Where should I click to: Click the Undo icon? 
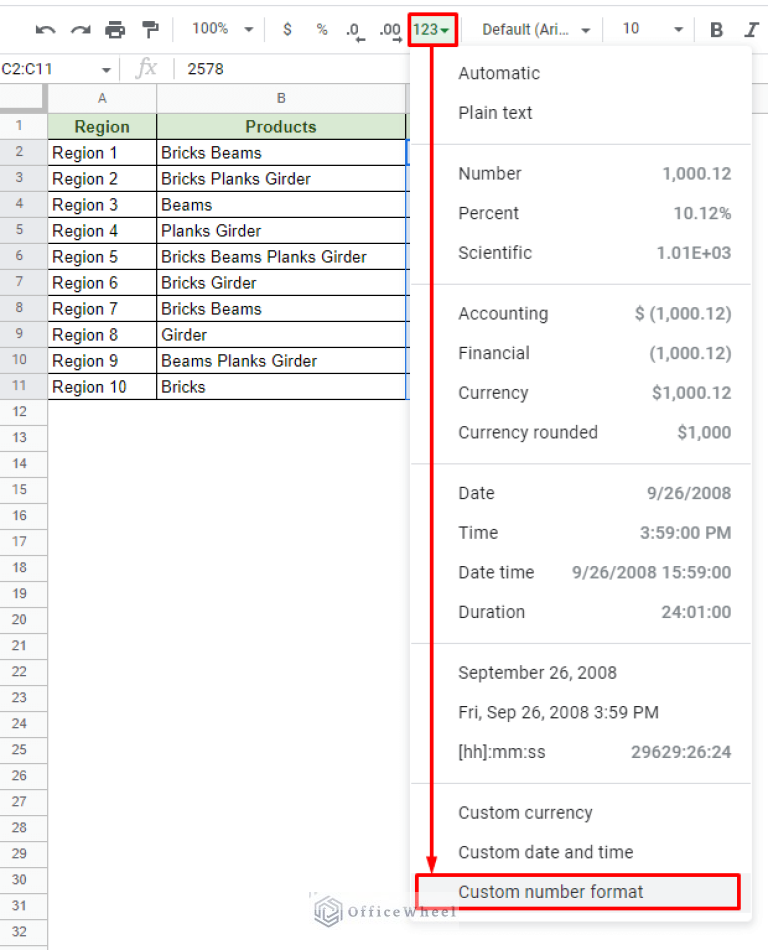click(x=44, y=29)
